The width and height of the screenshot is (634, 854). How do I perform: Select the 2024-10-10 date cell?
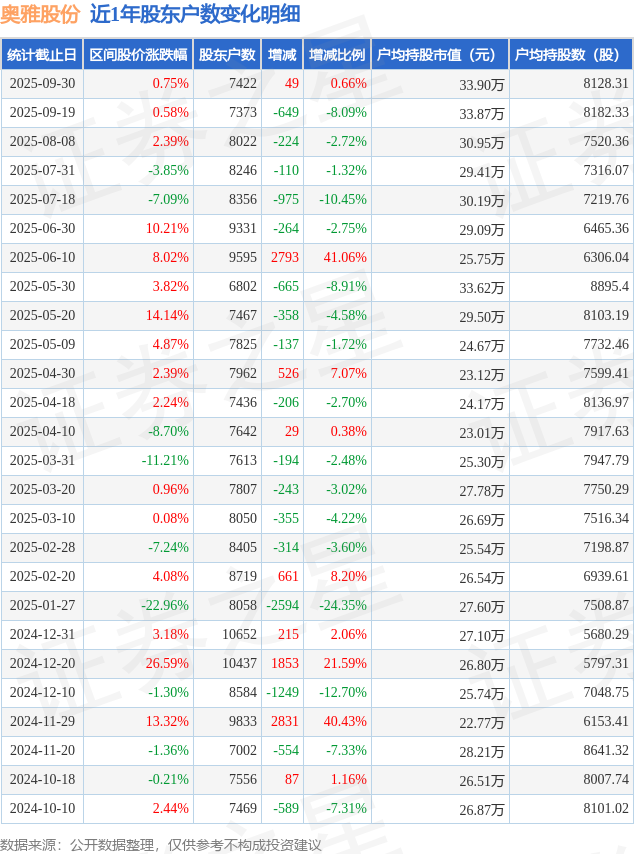coord(42,809)
